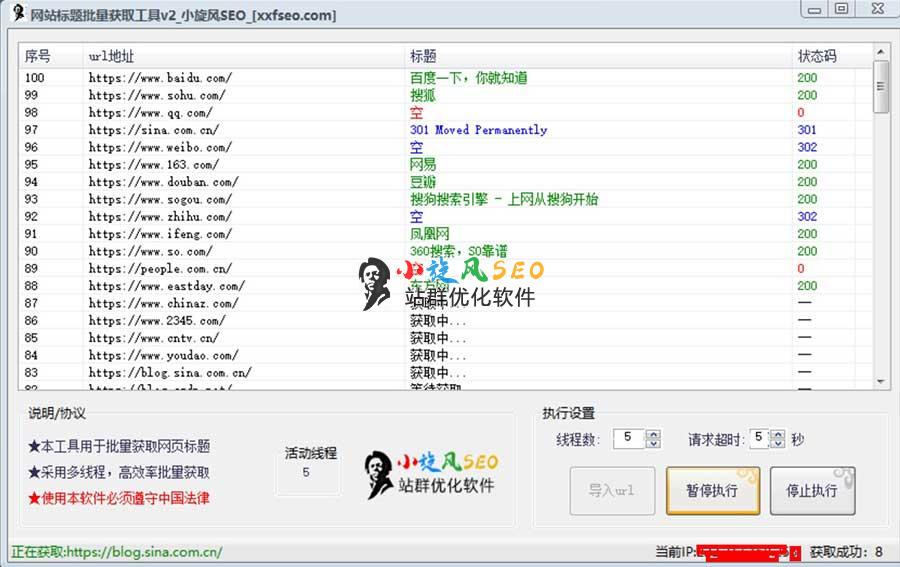This screenshot has height=567, width=900.
Task: Click the ★本工具用于批量获取网页标题 line
Action: tap(119, 446)
